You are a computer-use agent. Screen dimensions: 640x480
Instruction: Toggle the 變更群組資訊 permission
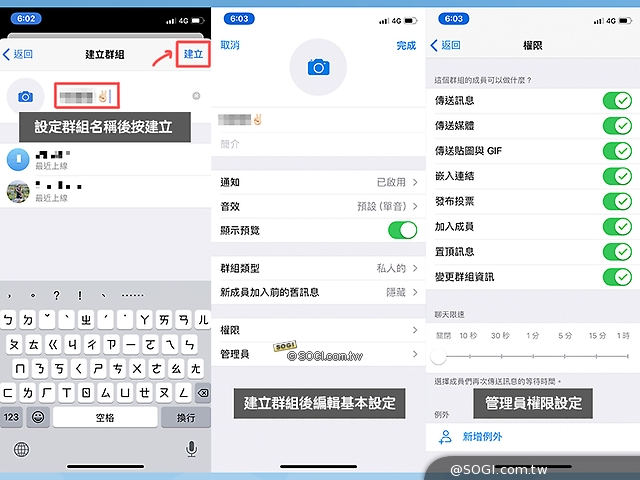pos(617,277)
